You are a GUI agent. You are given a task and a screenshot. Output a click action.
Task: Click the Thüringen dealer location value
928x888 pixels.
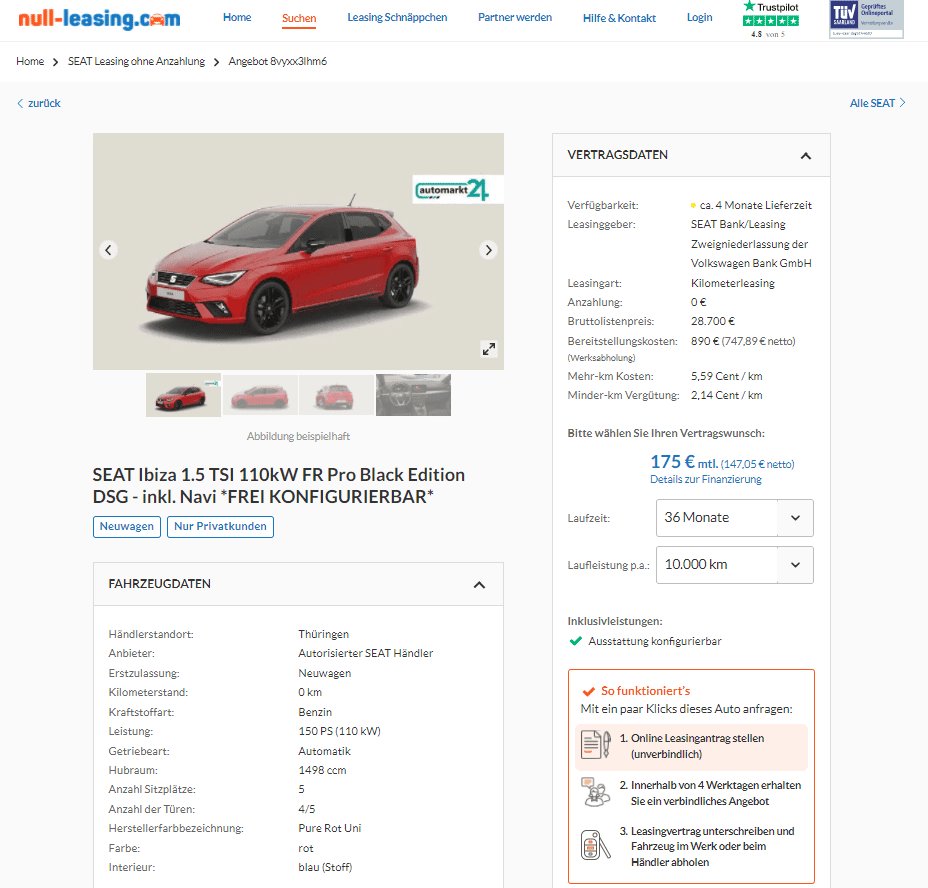tap(324, 635)
